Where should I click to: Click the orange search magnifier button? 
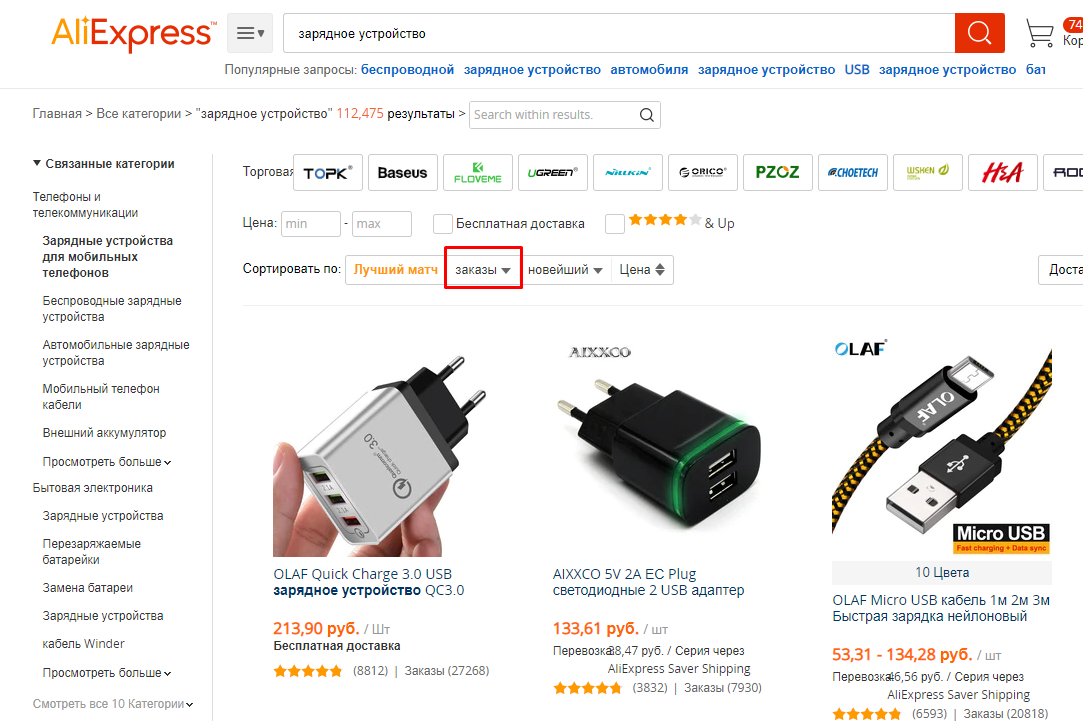pos(979,33)
